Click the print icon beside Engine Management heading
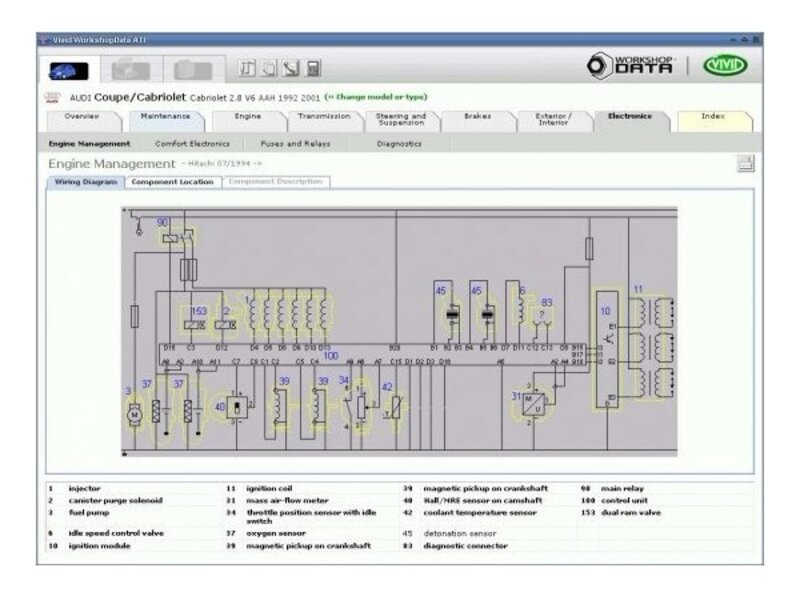The height and width of the screenshot is (600, 800). pyautogui.click(x=745, y=164)
